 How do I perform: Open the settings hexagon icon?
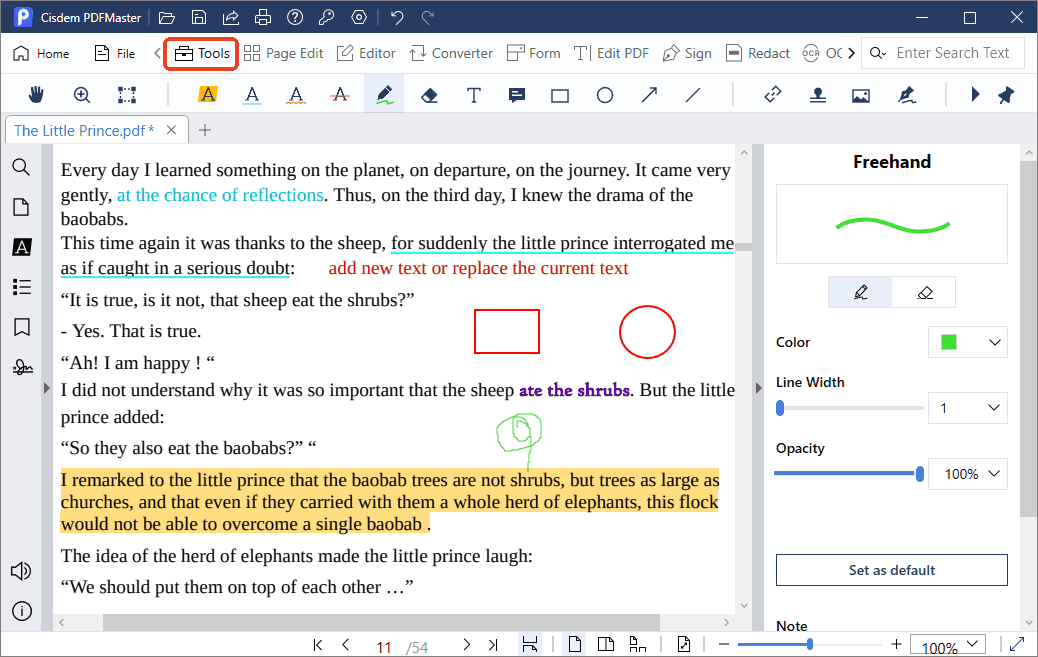[x=359, y=17]
